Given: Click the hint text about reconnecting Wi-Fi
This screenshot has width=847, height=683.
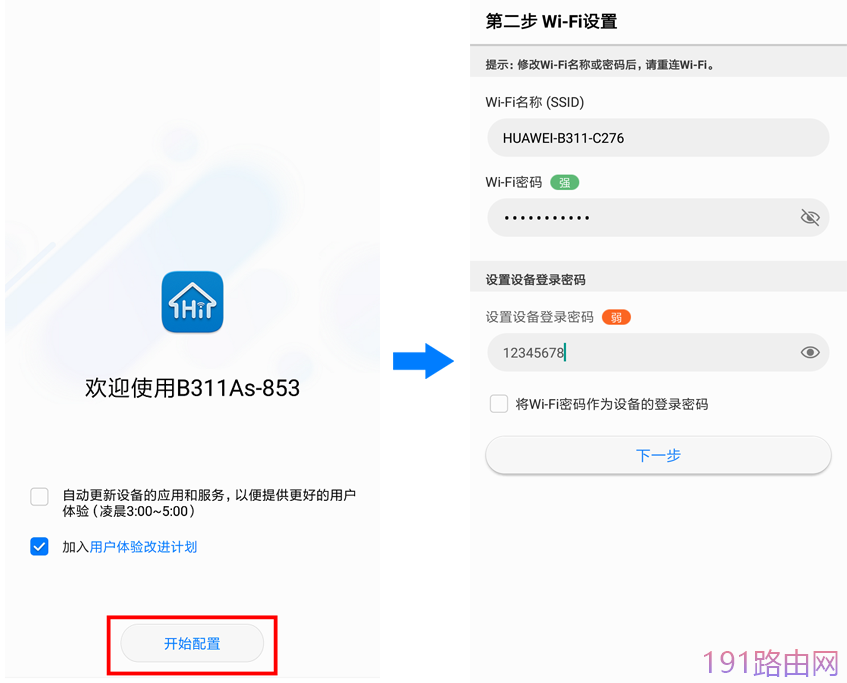Looking at the screenshot, I should pos(600,65).
